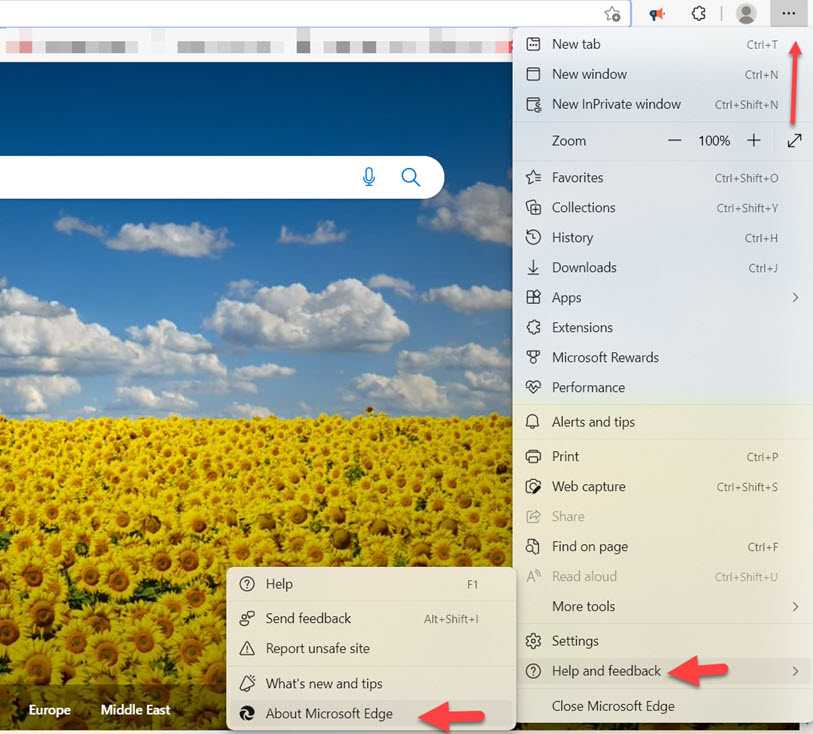813x734 pixels.
Task: Open the Extensions puzzle icon in toolbar
Action: [x=699, y=14]
